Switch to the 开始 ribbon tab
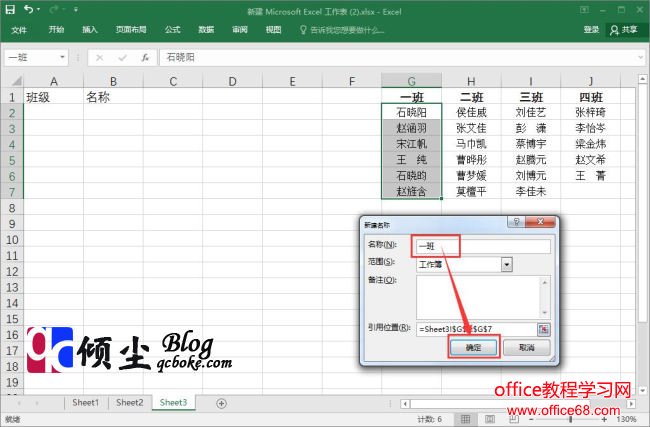The image size is (650, 427). [56, 30]
